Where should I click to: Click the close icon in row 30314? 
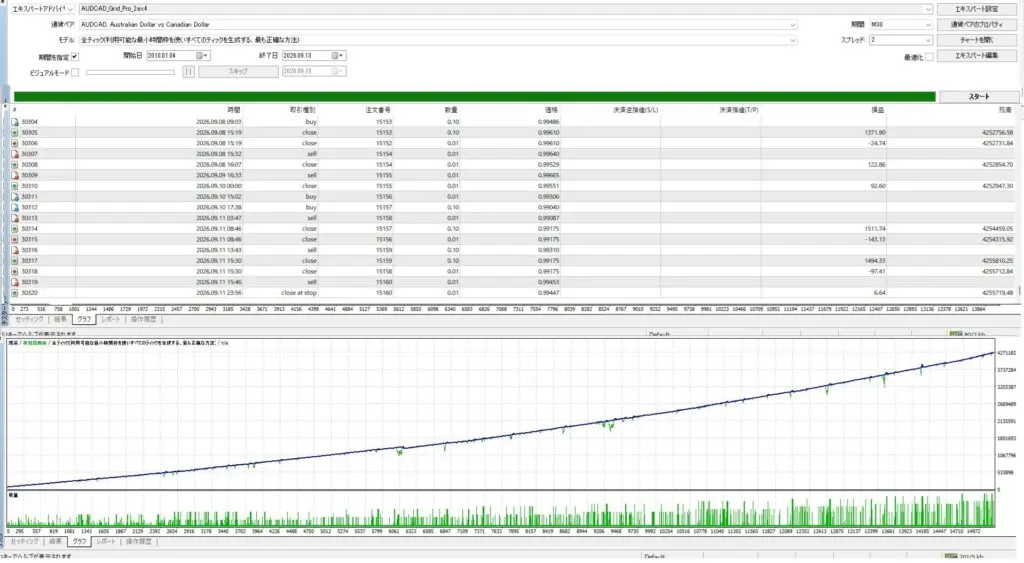tap(14, 229)
